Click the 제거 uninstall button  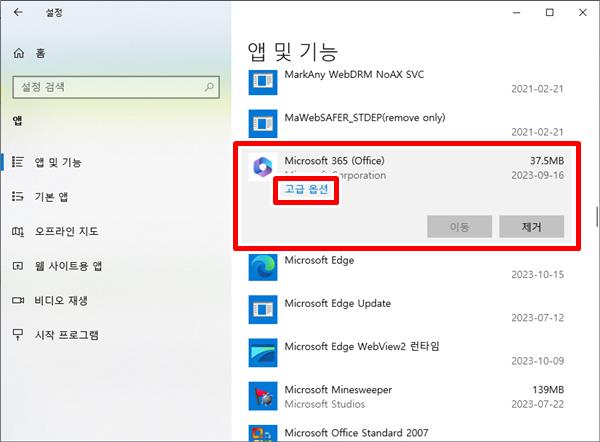(532, 227)
